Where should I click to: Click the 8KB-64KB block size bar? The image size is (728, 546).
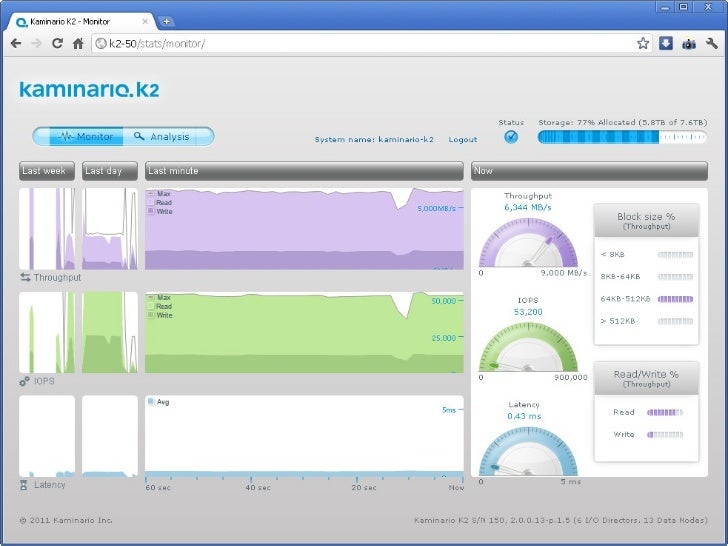pos(676,277)
